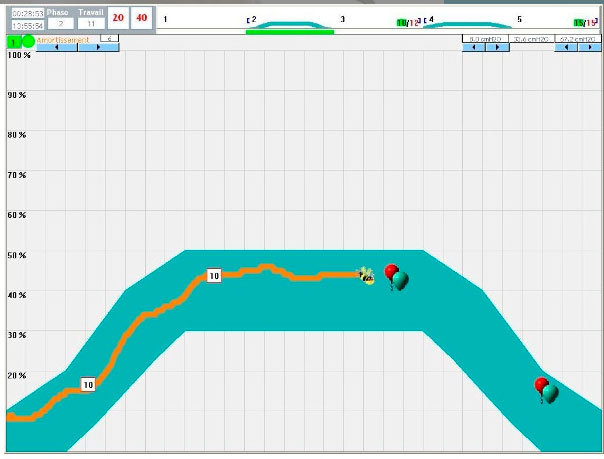Click the balloons at the plateau

(396, 277)
